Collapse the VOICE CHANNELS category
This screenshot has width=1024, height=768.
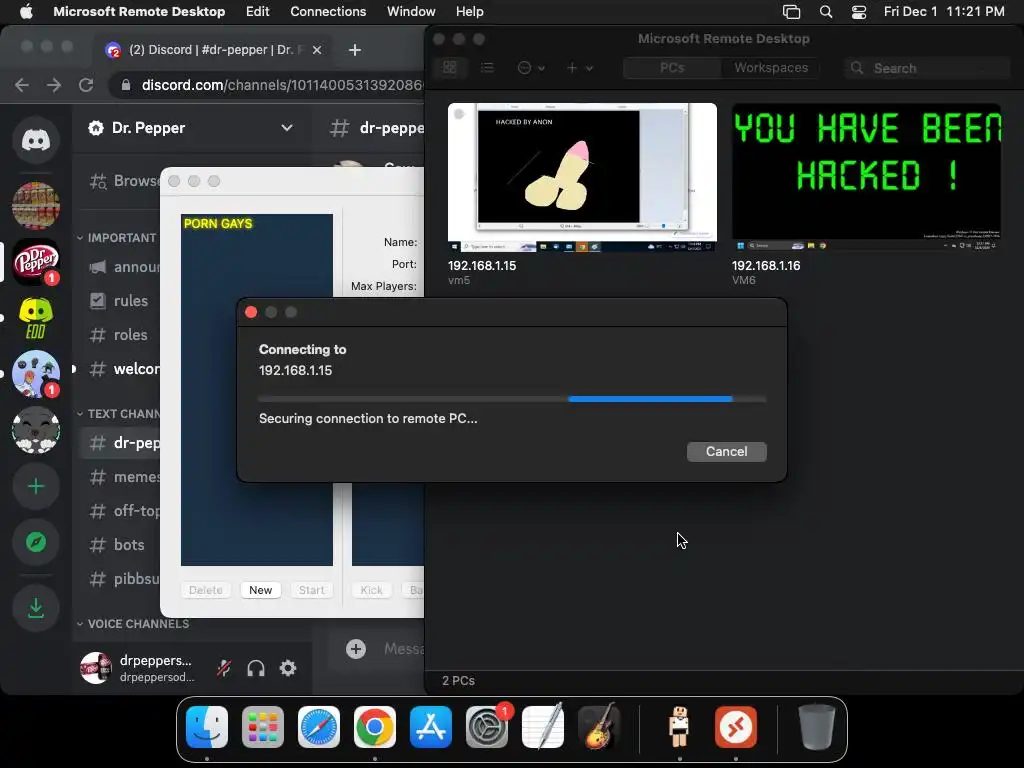pos(133,624)
